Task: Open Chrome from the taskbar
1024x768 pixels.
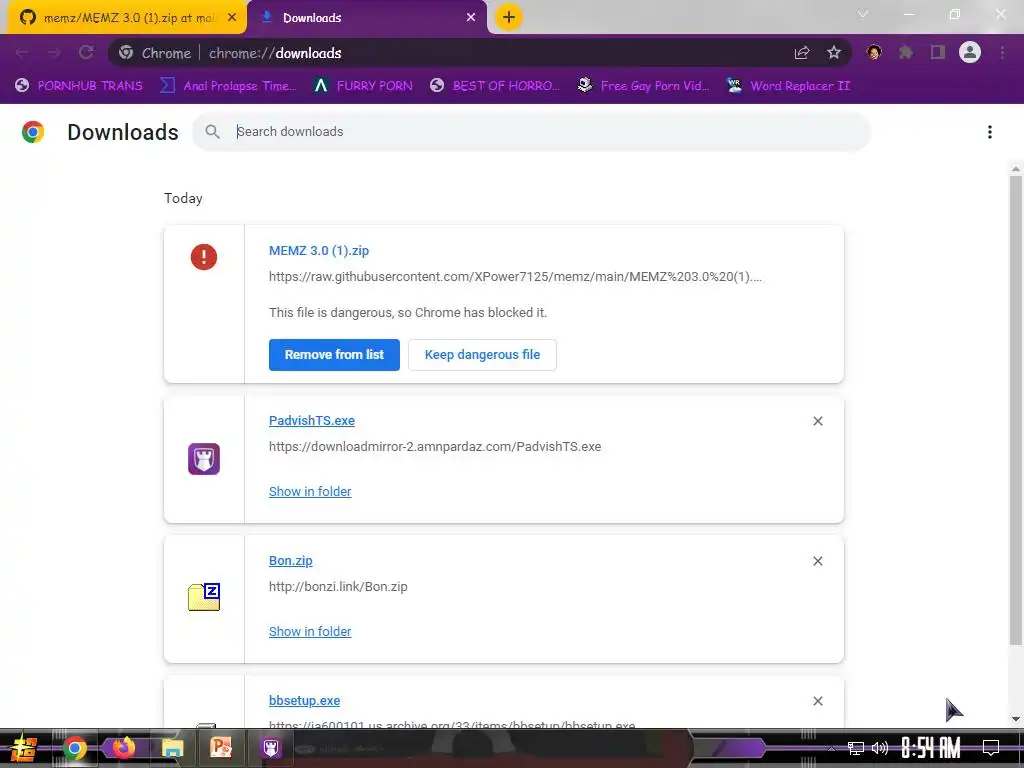Action: pos(74,748)
